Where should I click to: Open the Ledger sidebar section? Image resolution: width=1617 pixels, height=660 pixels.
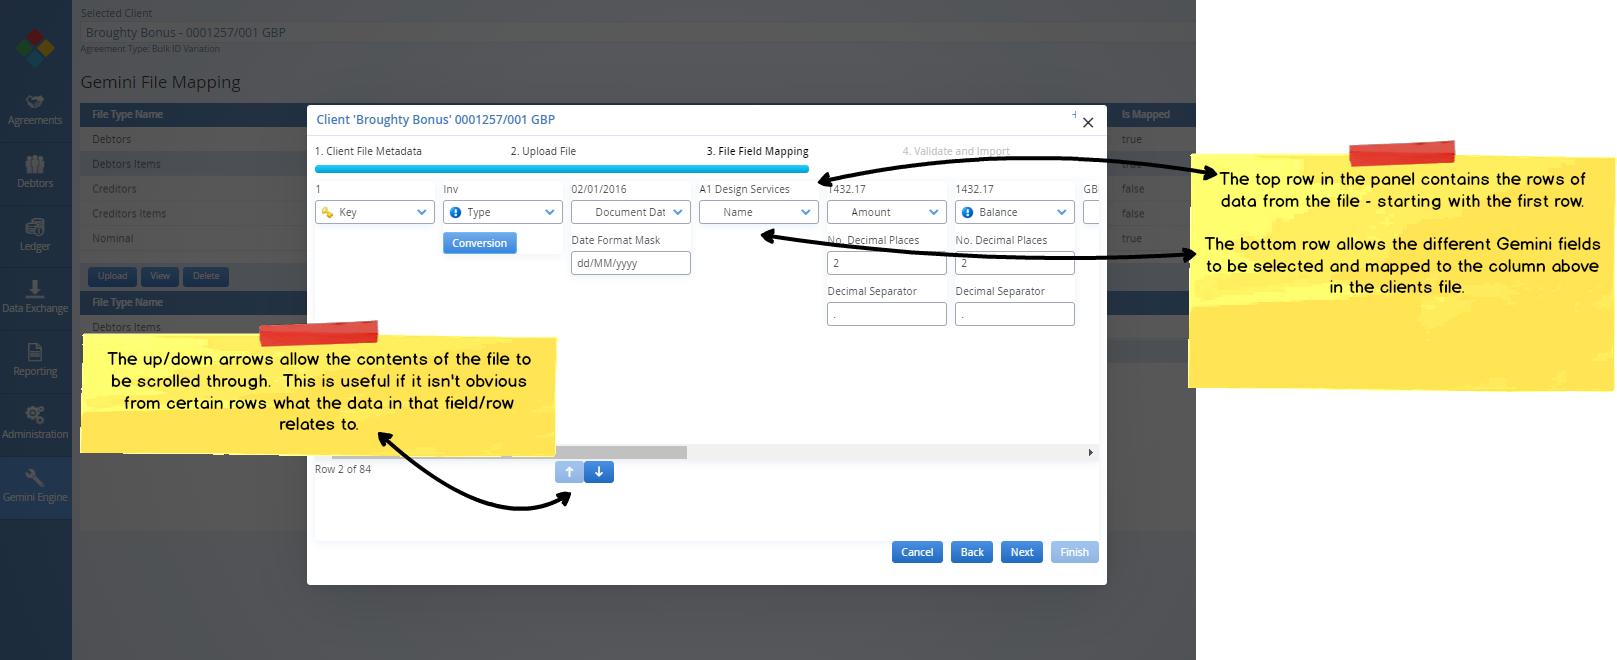[35, 236]
